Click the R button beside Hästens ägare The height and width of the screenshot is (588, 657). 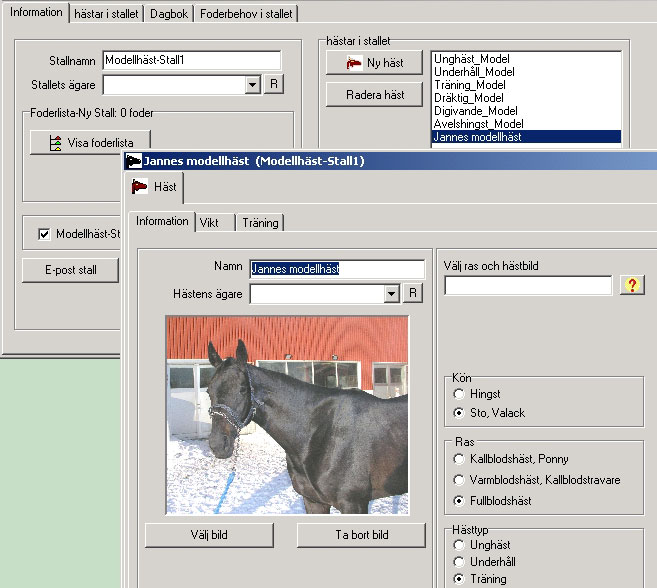point(413,293)
